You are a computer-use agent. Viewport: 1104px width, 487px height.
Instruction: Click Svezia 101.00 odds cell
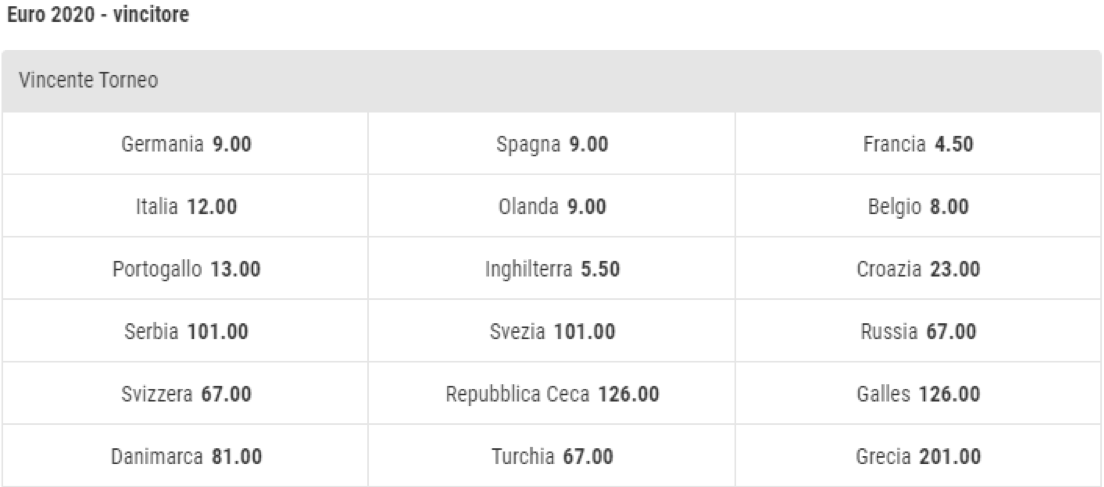(552, 331)
